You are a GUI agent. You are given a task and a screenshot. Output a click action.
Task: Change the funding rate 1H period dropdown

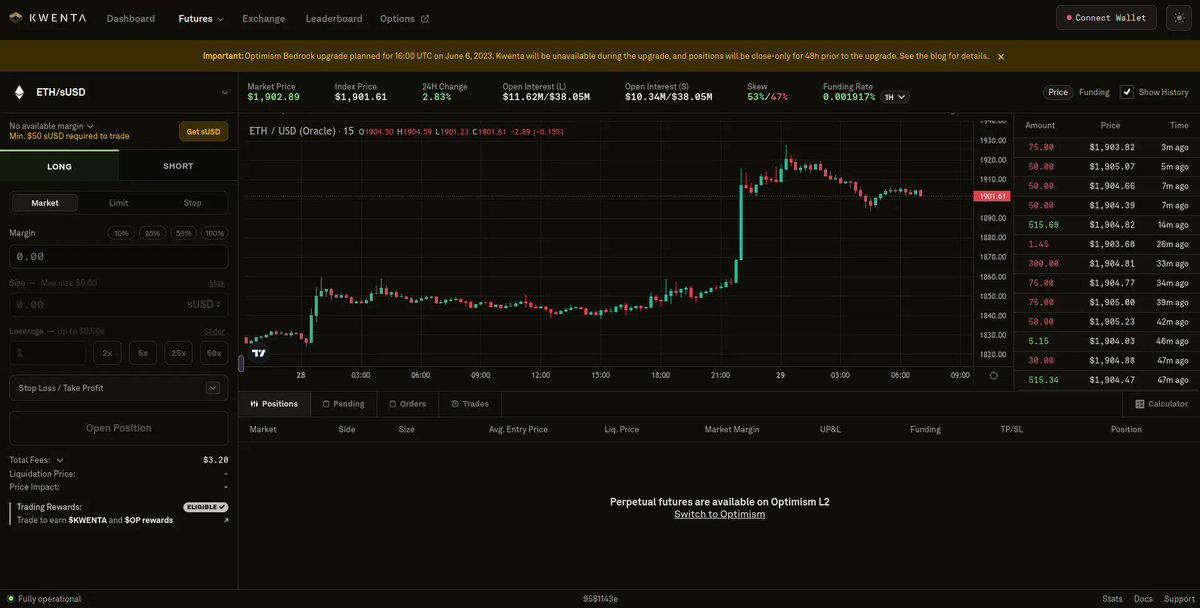coord(895,97)
